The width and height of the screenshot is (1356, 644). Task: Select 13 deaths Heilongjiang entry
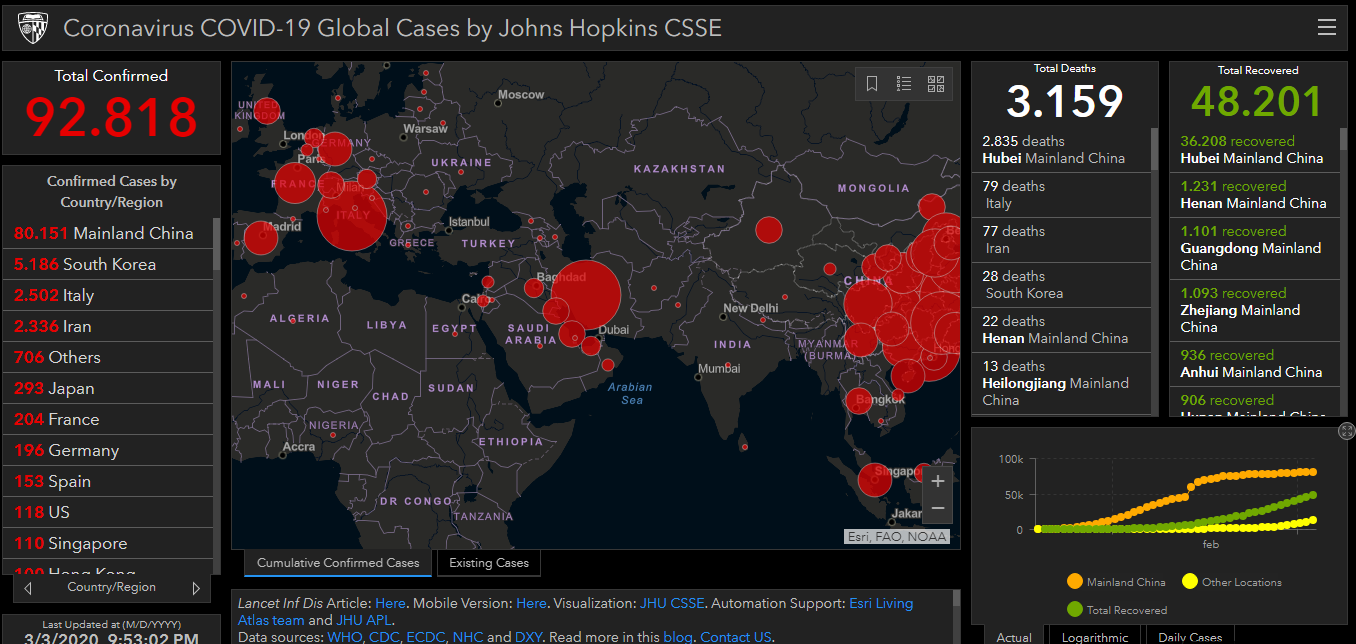click(x=1062, y=383)
